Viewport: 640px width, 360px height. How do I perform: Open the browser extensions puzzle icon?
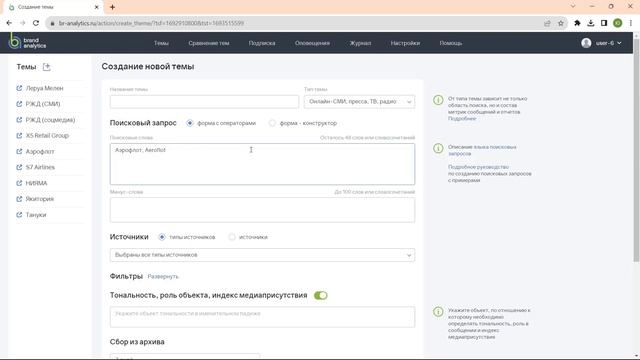[x=577, y=23]
